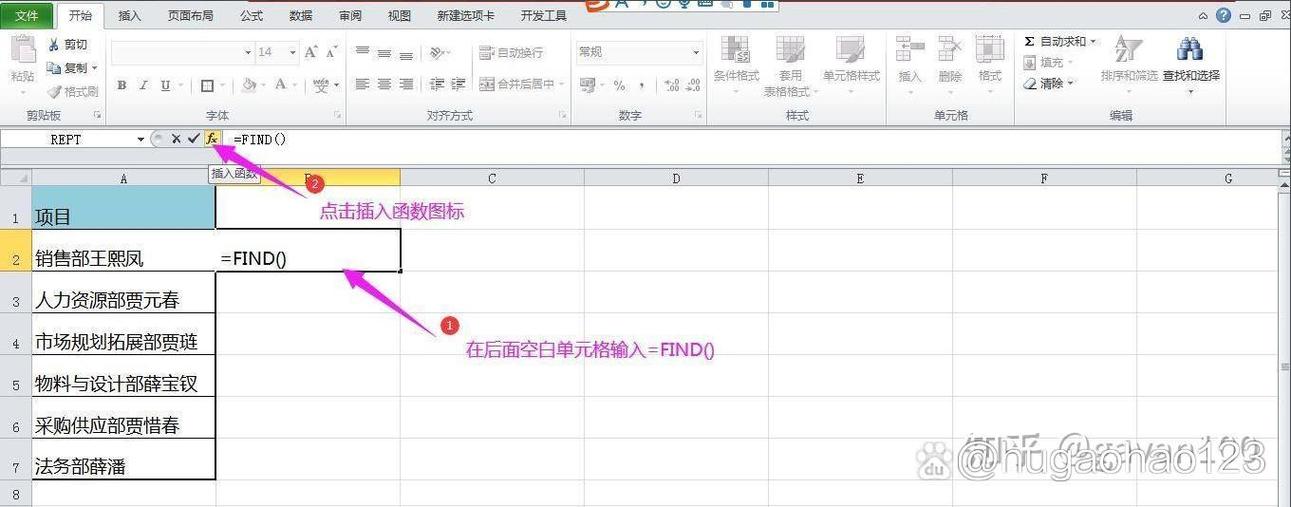Switch to the Data (数据) tab
The height and width of the screenshot is (507, 1291).
click(300, 16)
